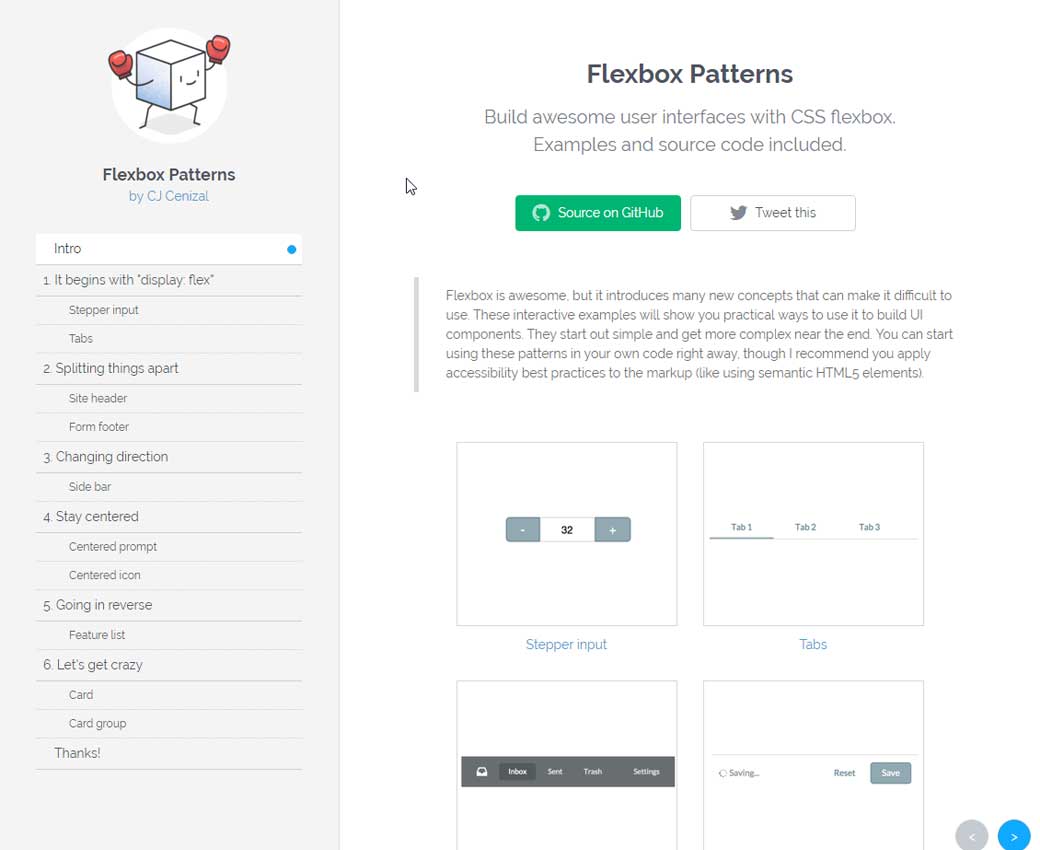This screenshot has width=1040, height=850.
Task: Select Intro in the sidebar navigation
Action: point(168,249)
